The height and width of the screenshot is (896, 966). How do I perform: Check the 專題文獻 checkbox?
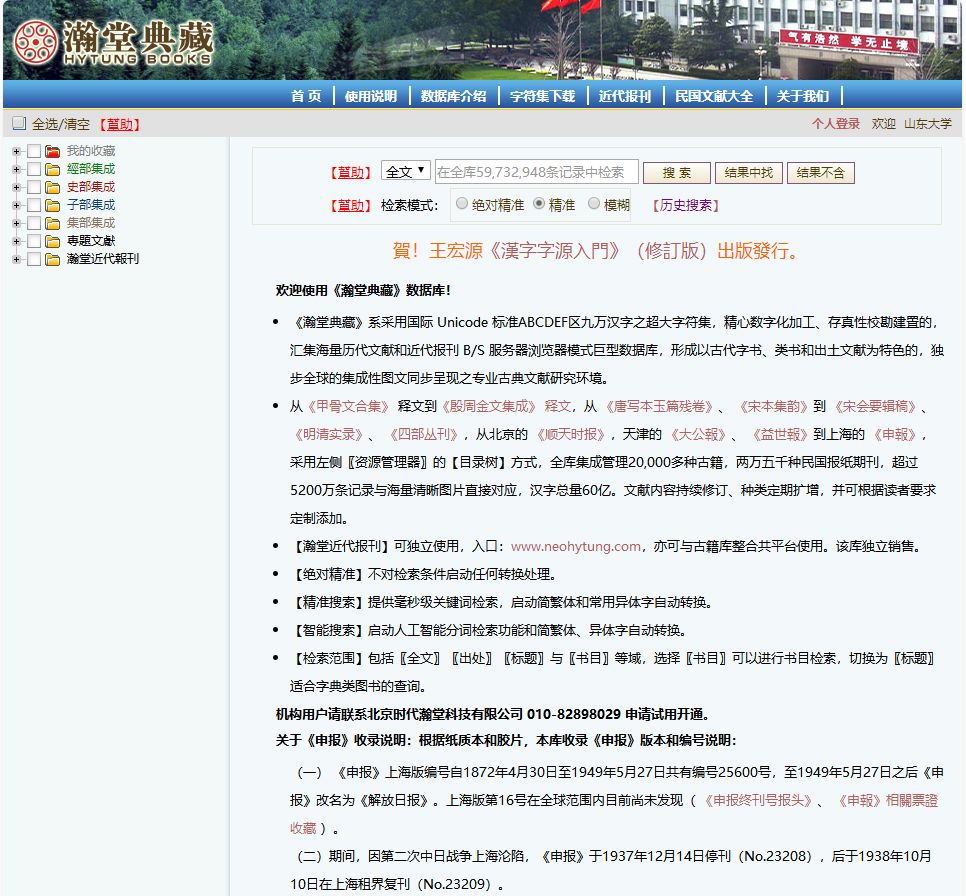click(34, 241)
